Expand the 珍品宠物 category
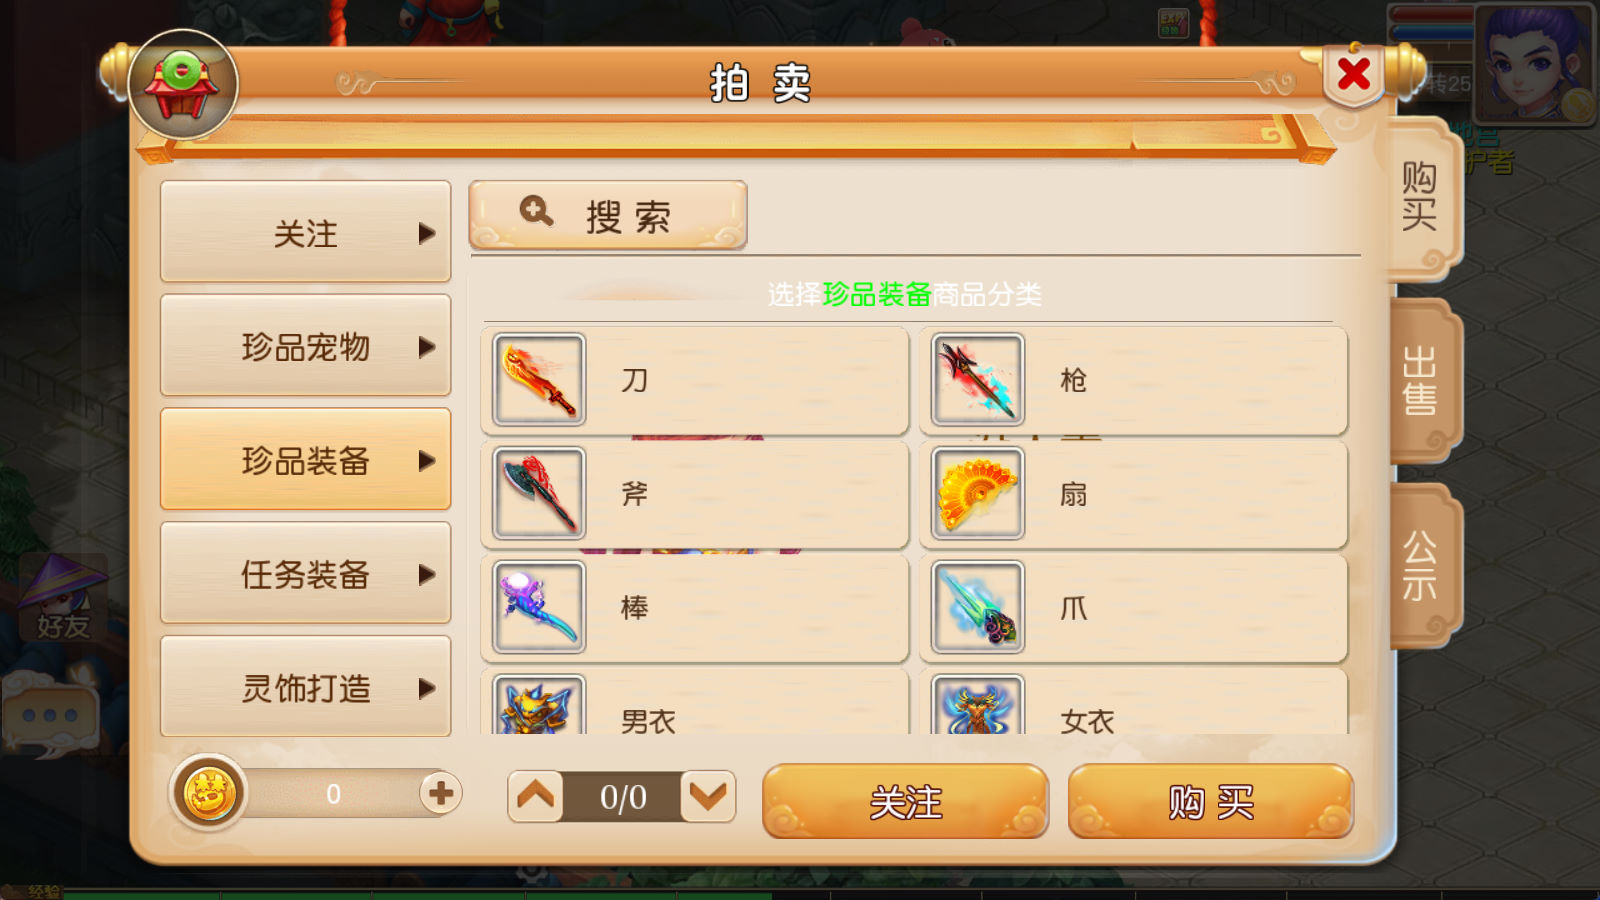1600x900 pixels. click(305, 346)
